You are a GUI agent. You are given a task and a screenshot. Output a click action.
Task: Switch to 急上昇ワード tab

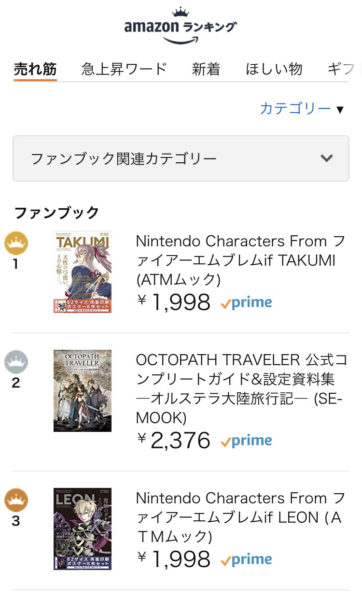(x=124, y=69)
